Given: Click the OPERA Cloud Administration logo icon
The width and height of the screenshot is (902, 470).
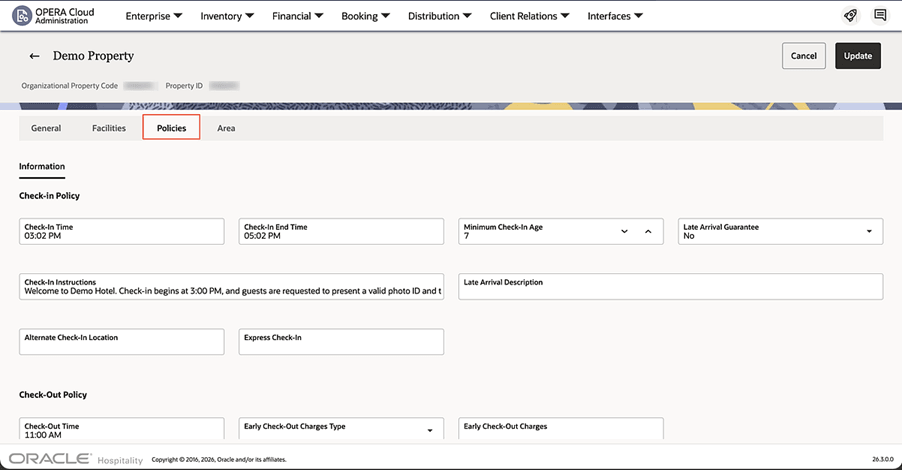Looking at the screenshot, I should [x=22, y=16].
